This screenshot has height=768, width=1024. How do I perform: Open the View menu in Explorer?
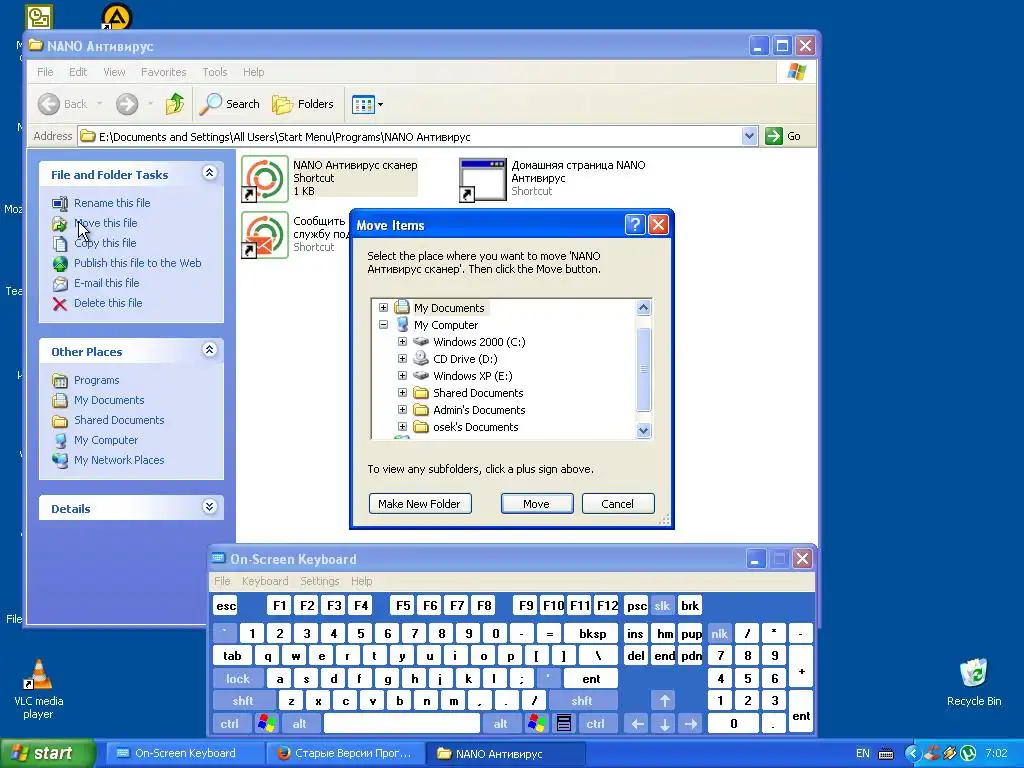click(x=114, y=72)
